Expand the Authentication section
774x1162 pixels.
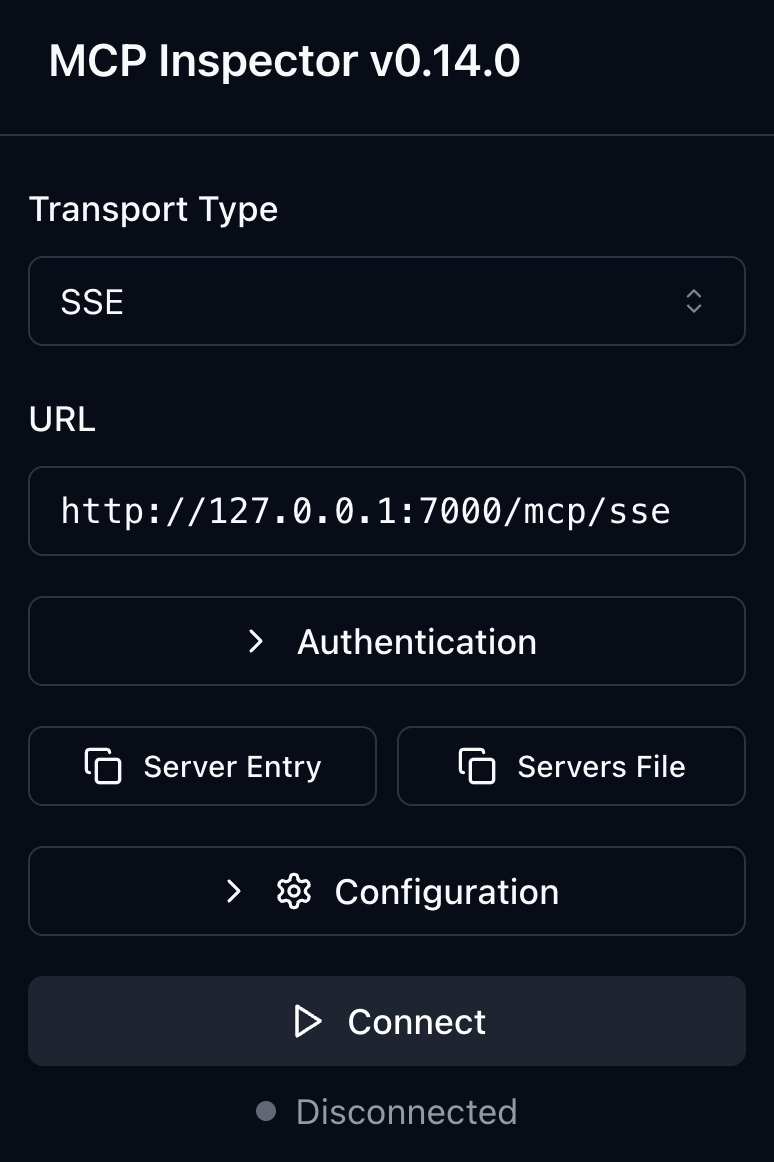tap(386, 641)
